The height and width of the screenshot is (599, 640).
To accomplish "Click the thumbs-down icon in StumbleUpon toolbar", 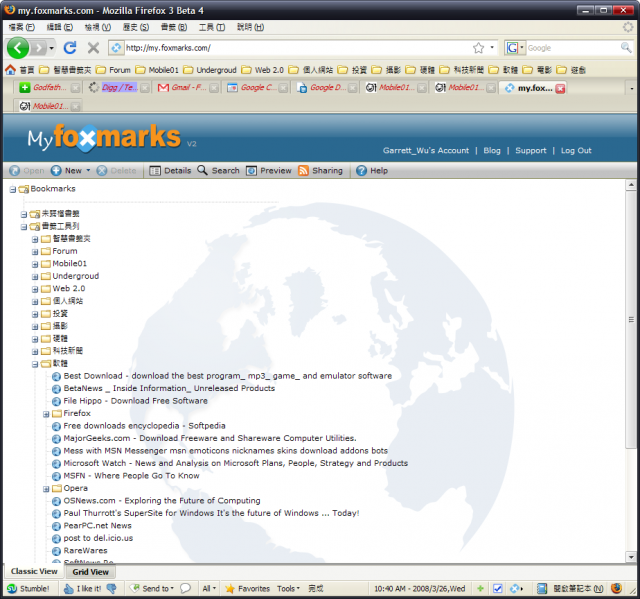I will pos(111,588).
